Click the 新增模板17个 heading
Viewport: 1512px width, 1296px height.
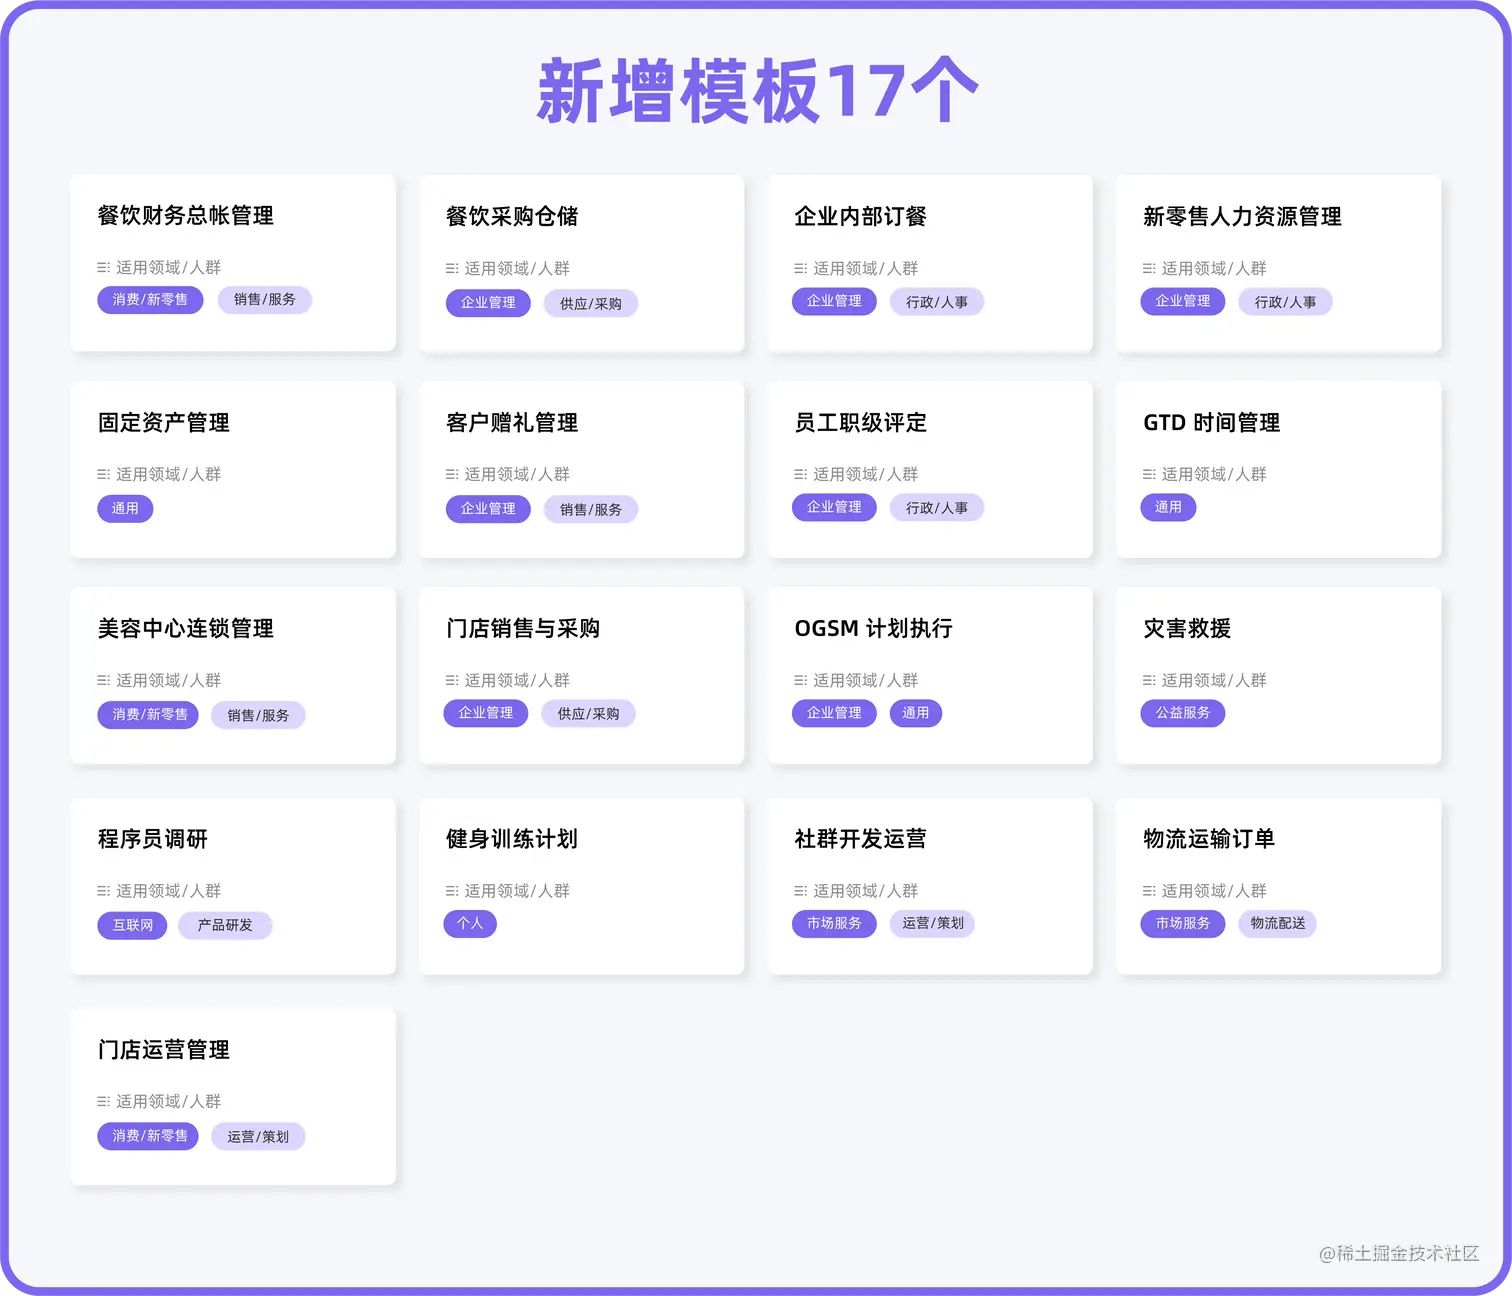(x=757, y=91)
